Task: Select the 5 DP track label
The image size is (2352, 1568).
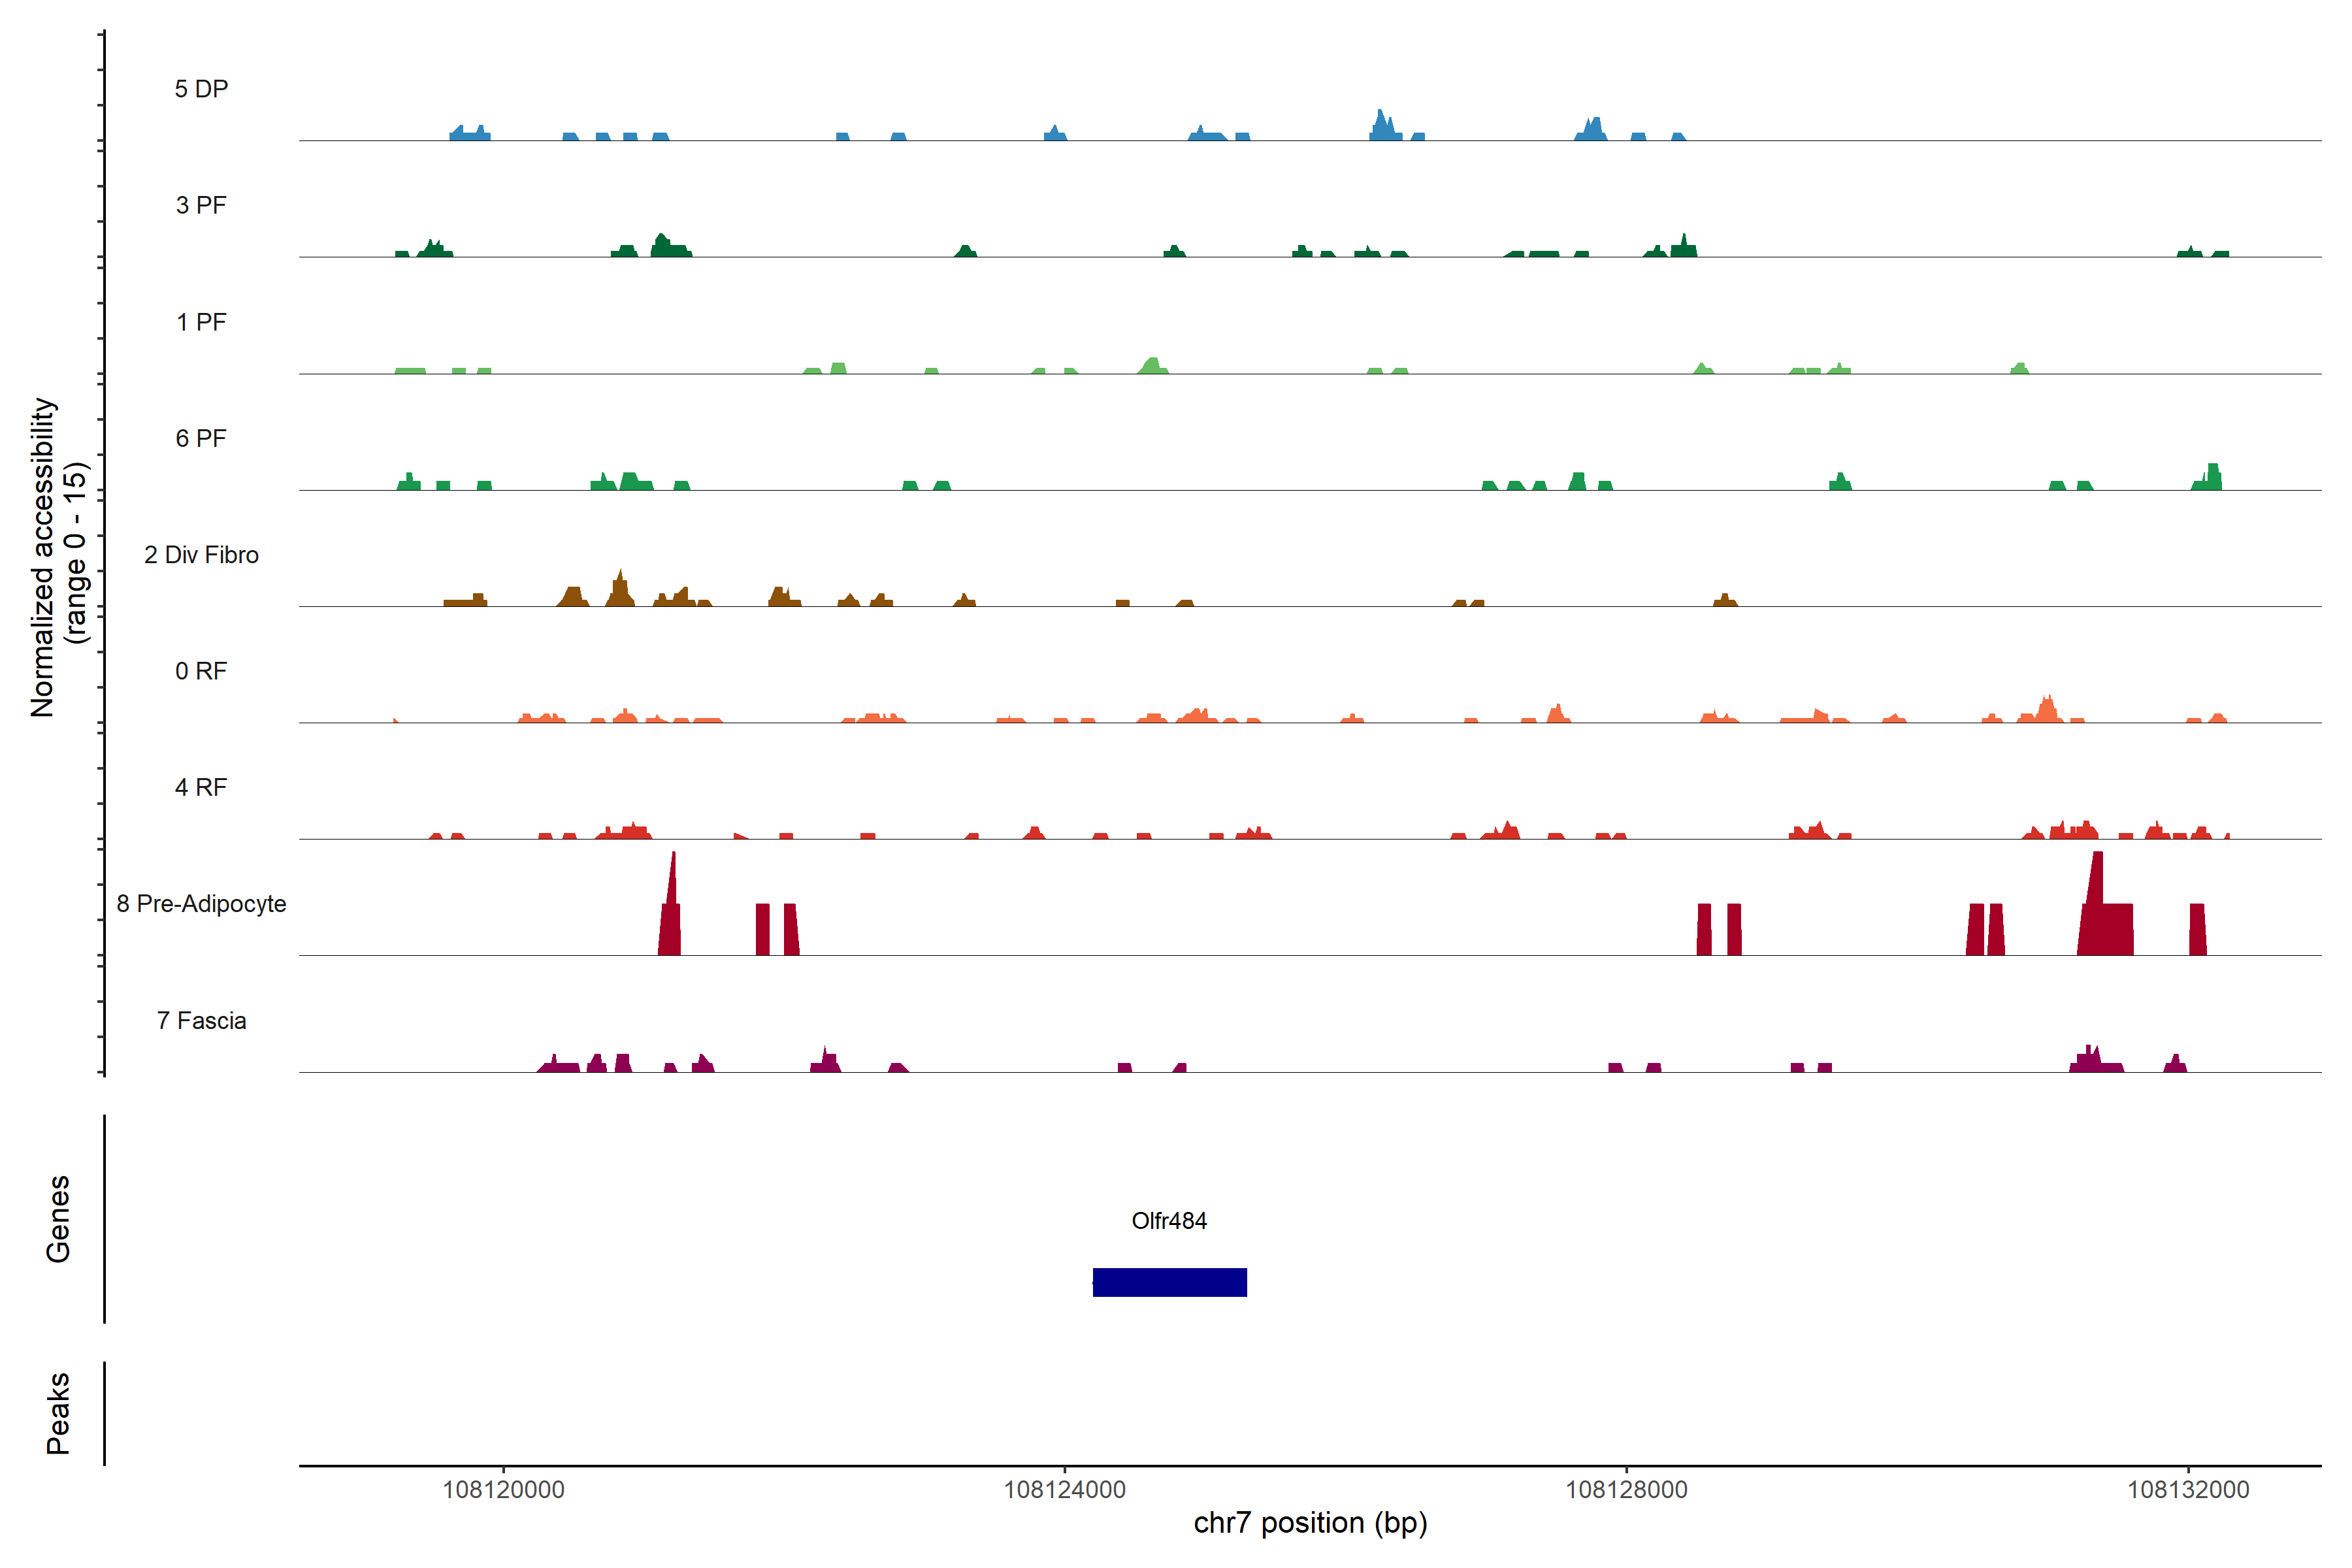Action: pyautogui.click(x=201, y=89)
